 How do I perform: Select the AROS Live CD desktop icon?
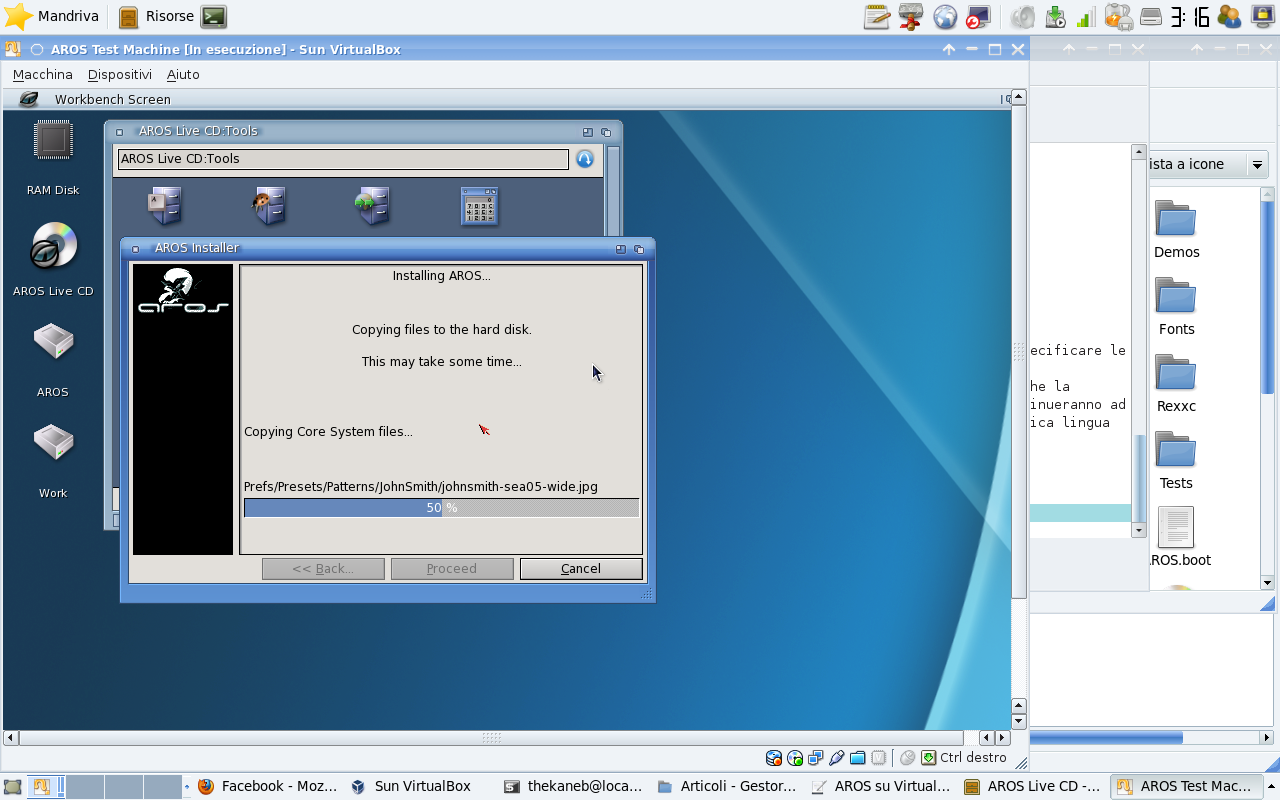[x=53, y=246]
